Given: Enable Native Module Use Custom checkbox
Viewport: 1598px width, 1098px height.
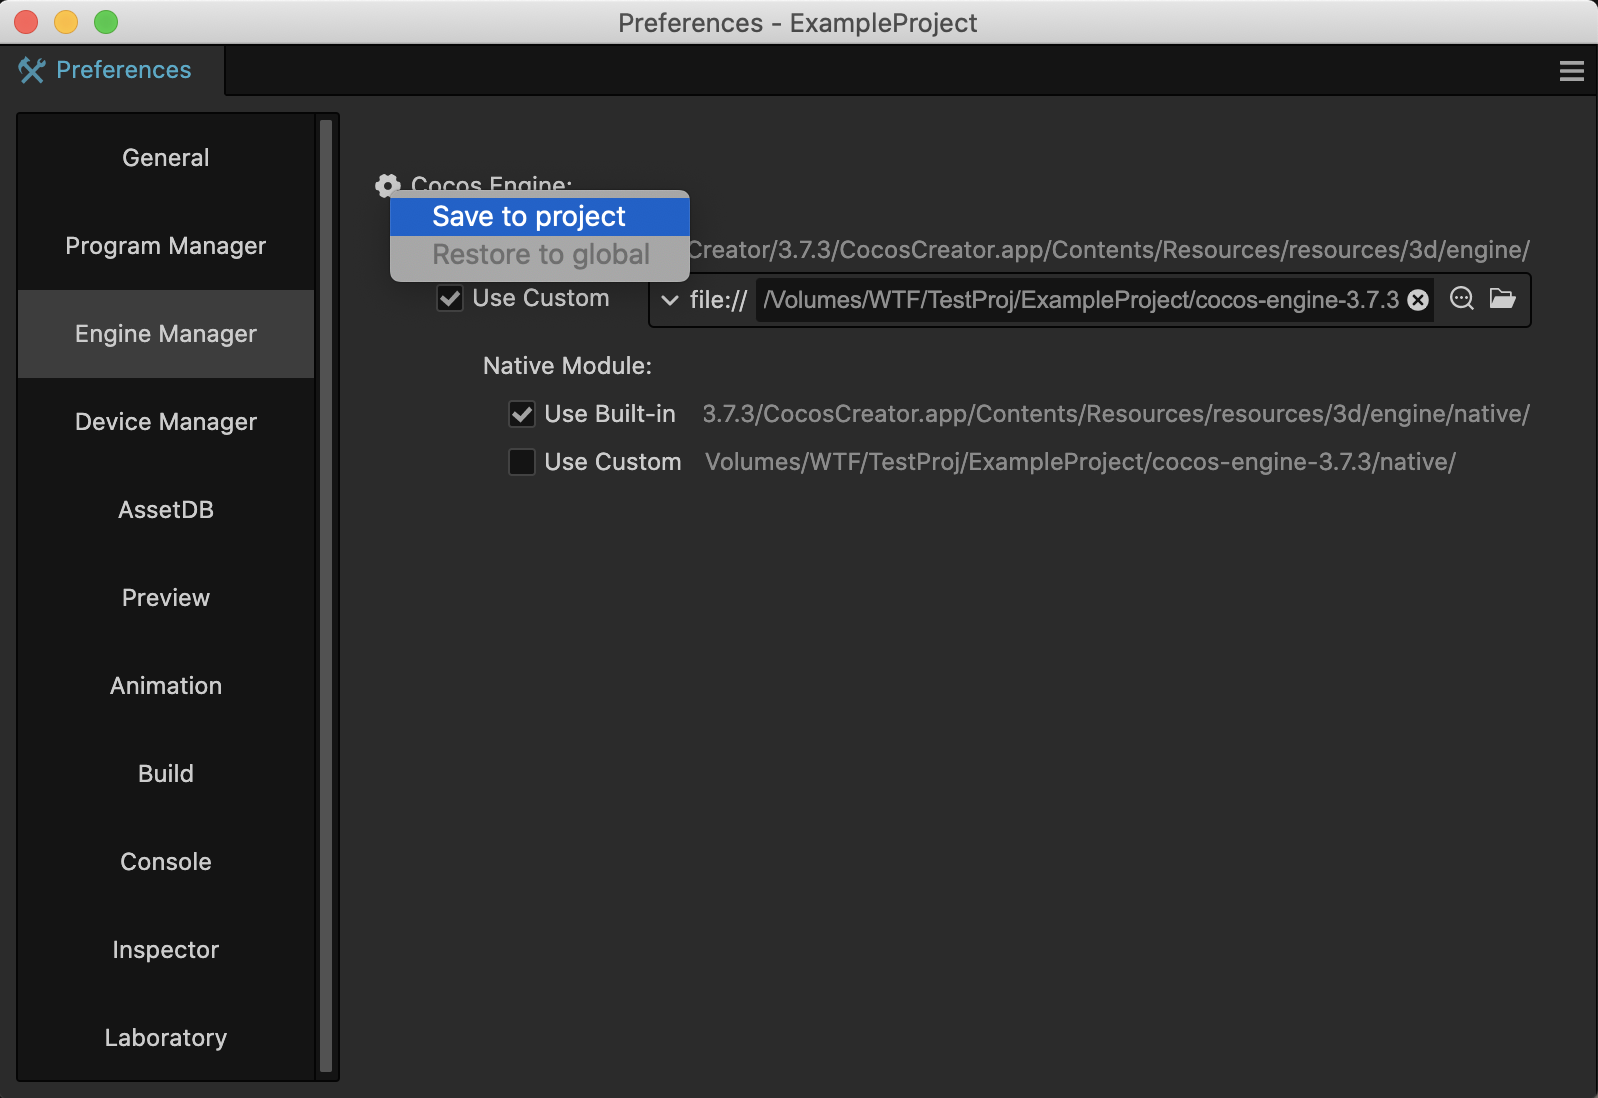Looking at the screenshot, I should click(522, 462).
